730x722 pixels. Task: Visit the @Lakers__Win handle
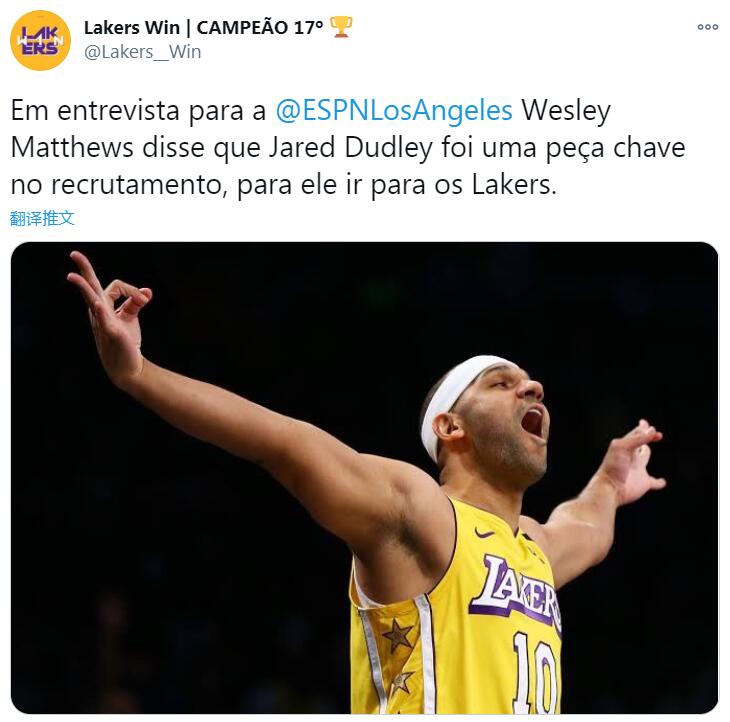pos(142,52)
